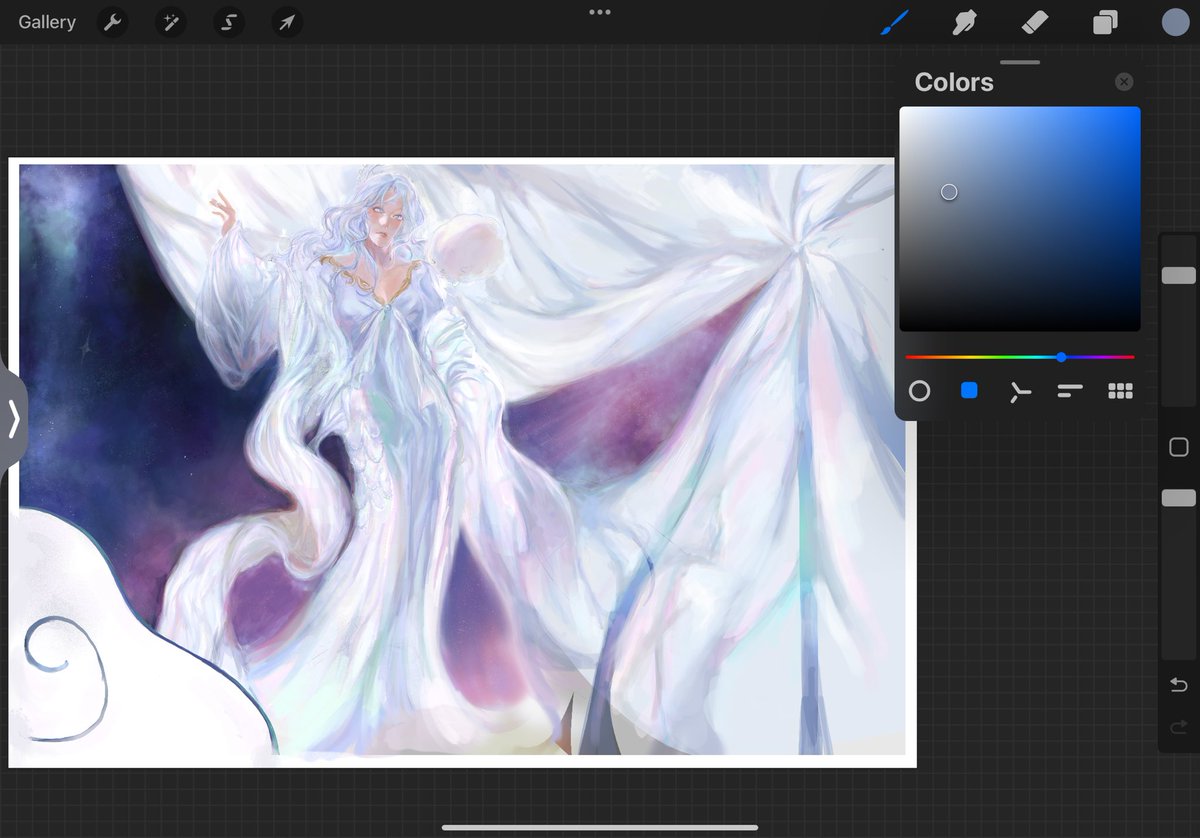This screenshot has height=838, width=1200.
Task: Tap the three-dot menu at top center
Action: 600,12
